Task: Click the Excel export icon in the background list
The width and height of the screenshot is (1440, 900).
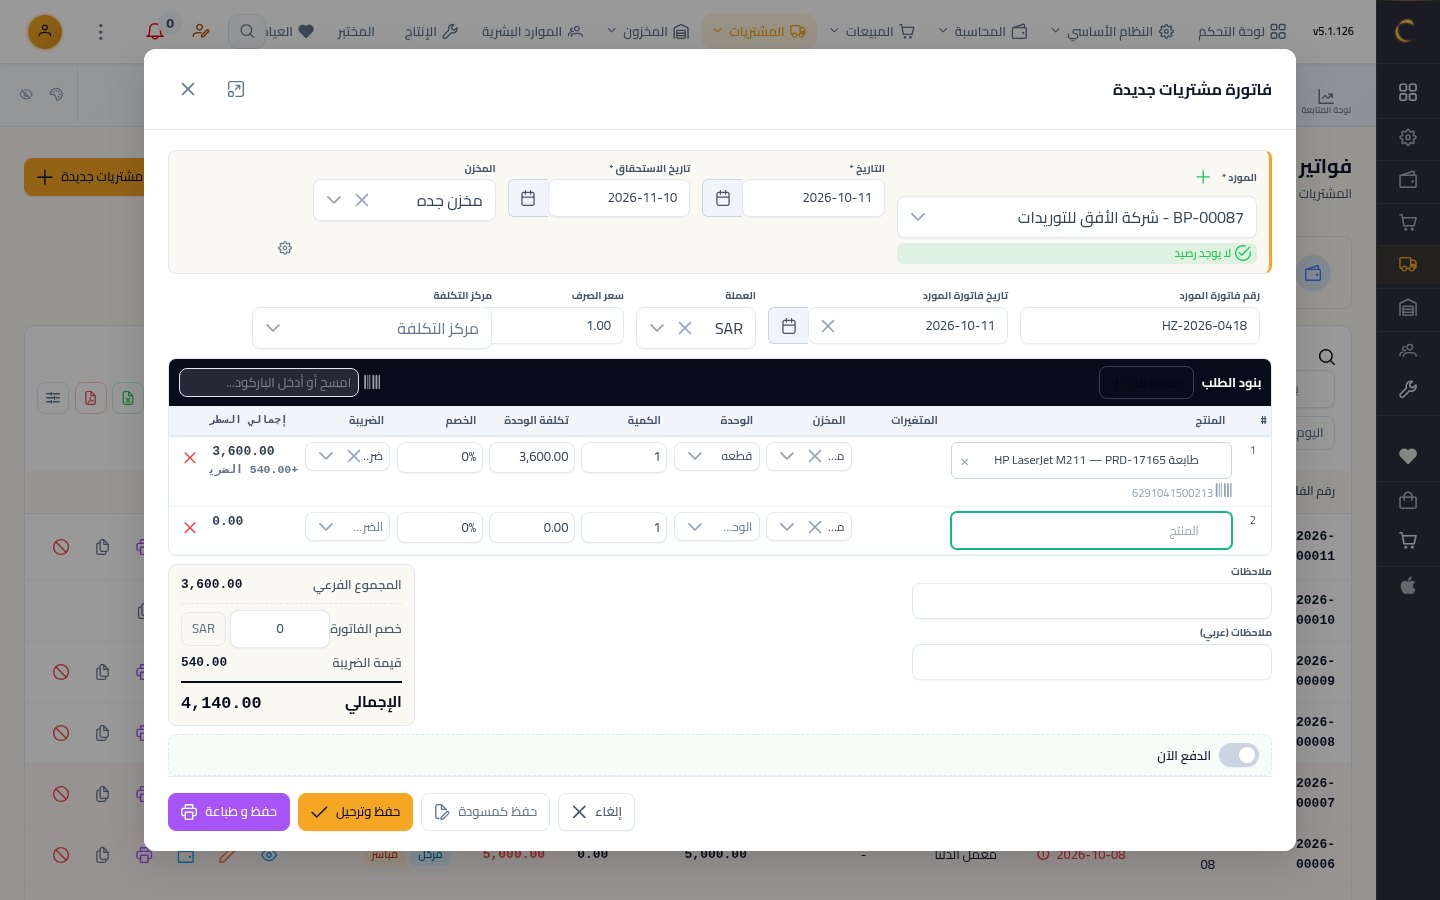Action: 128,398
